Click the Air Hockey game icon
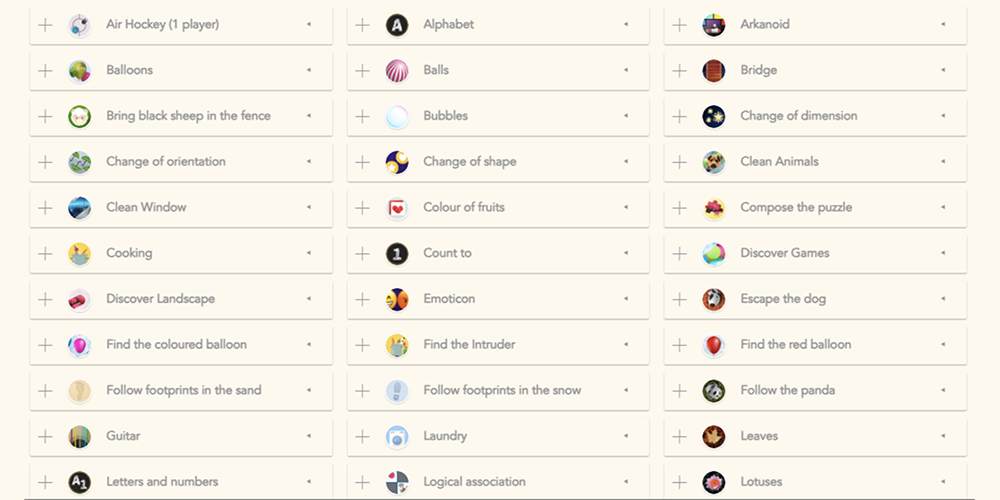This screenshot has width=1000, height=500. (x=80, y=25)
